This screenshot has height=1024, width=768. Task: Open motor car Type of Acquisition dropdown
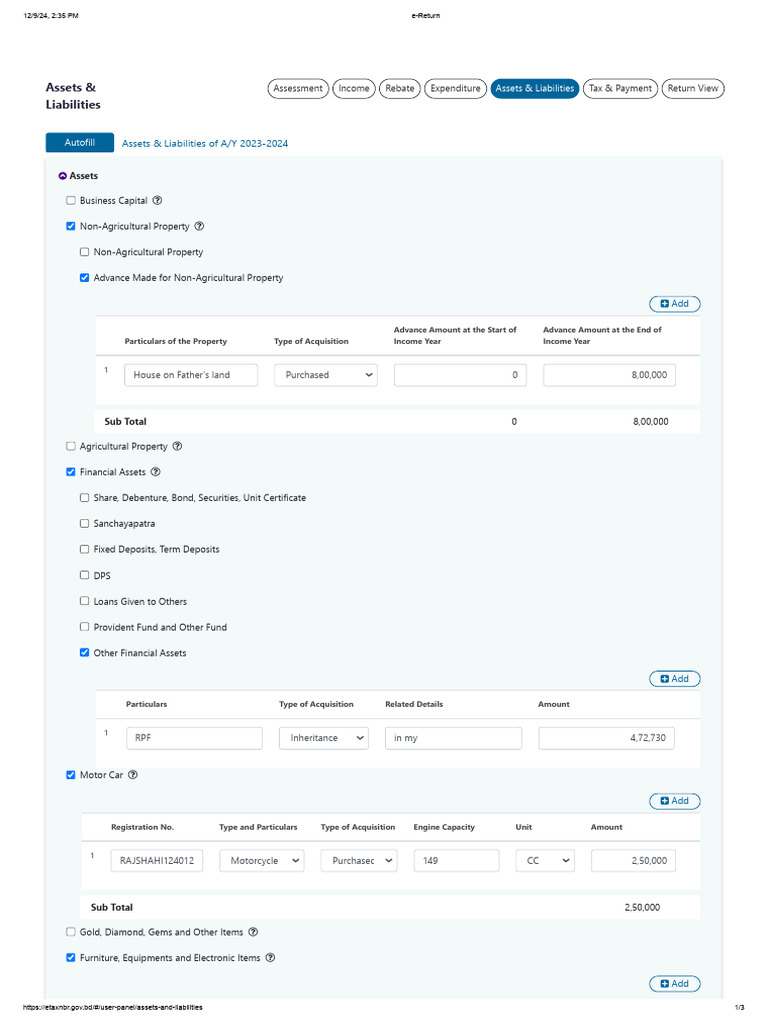click(359, 861)
